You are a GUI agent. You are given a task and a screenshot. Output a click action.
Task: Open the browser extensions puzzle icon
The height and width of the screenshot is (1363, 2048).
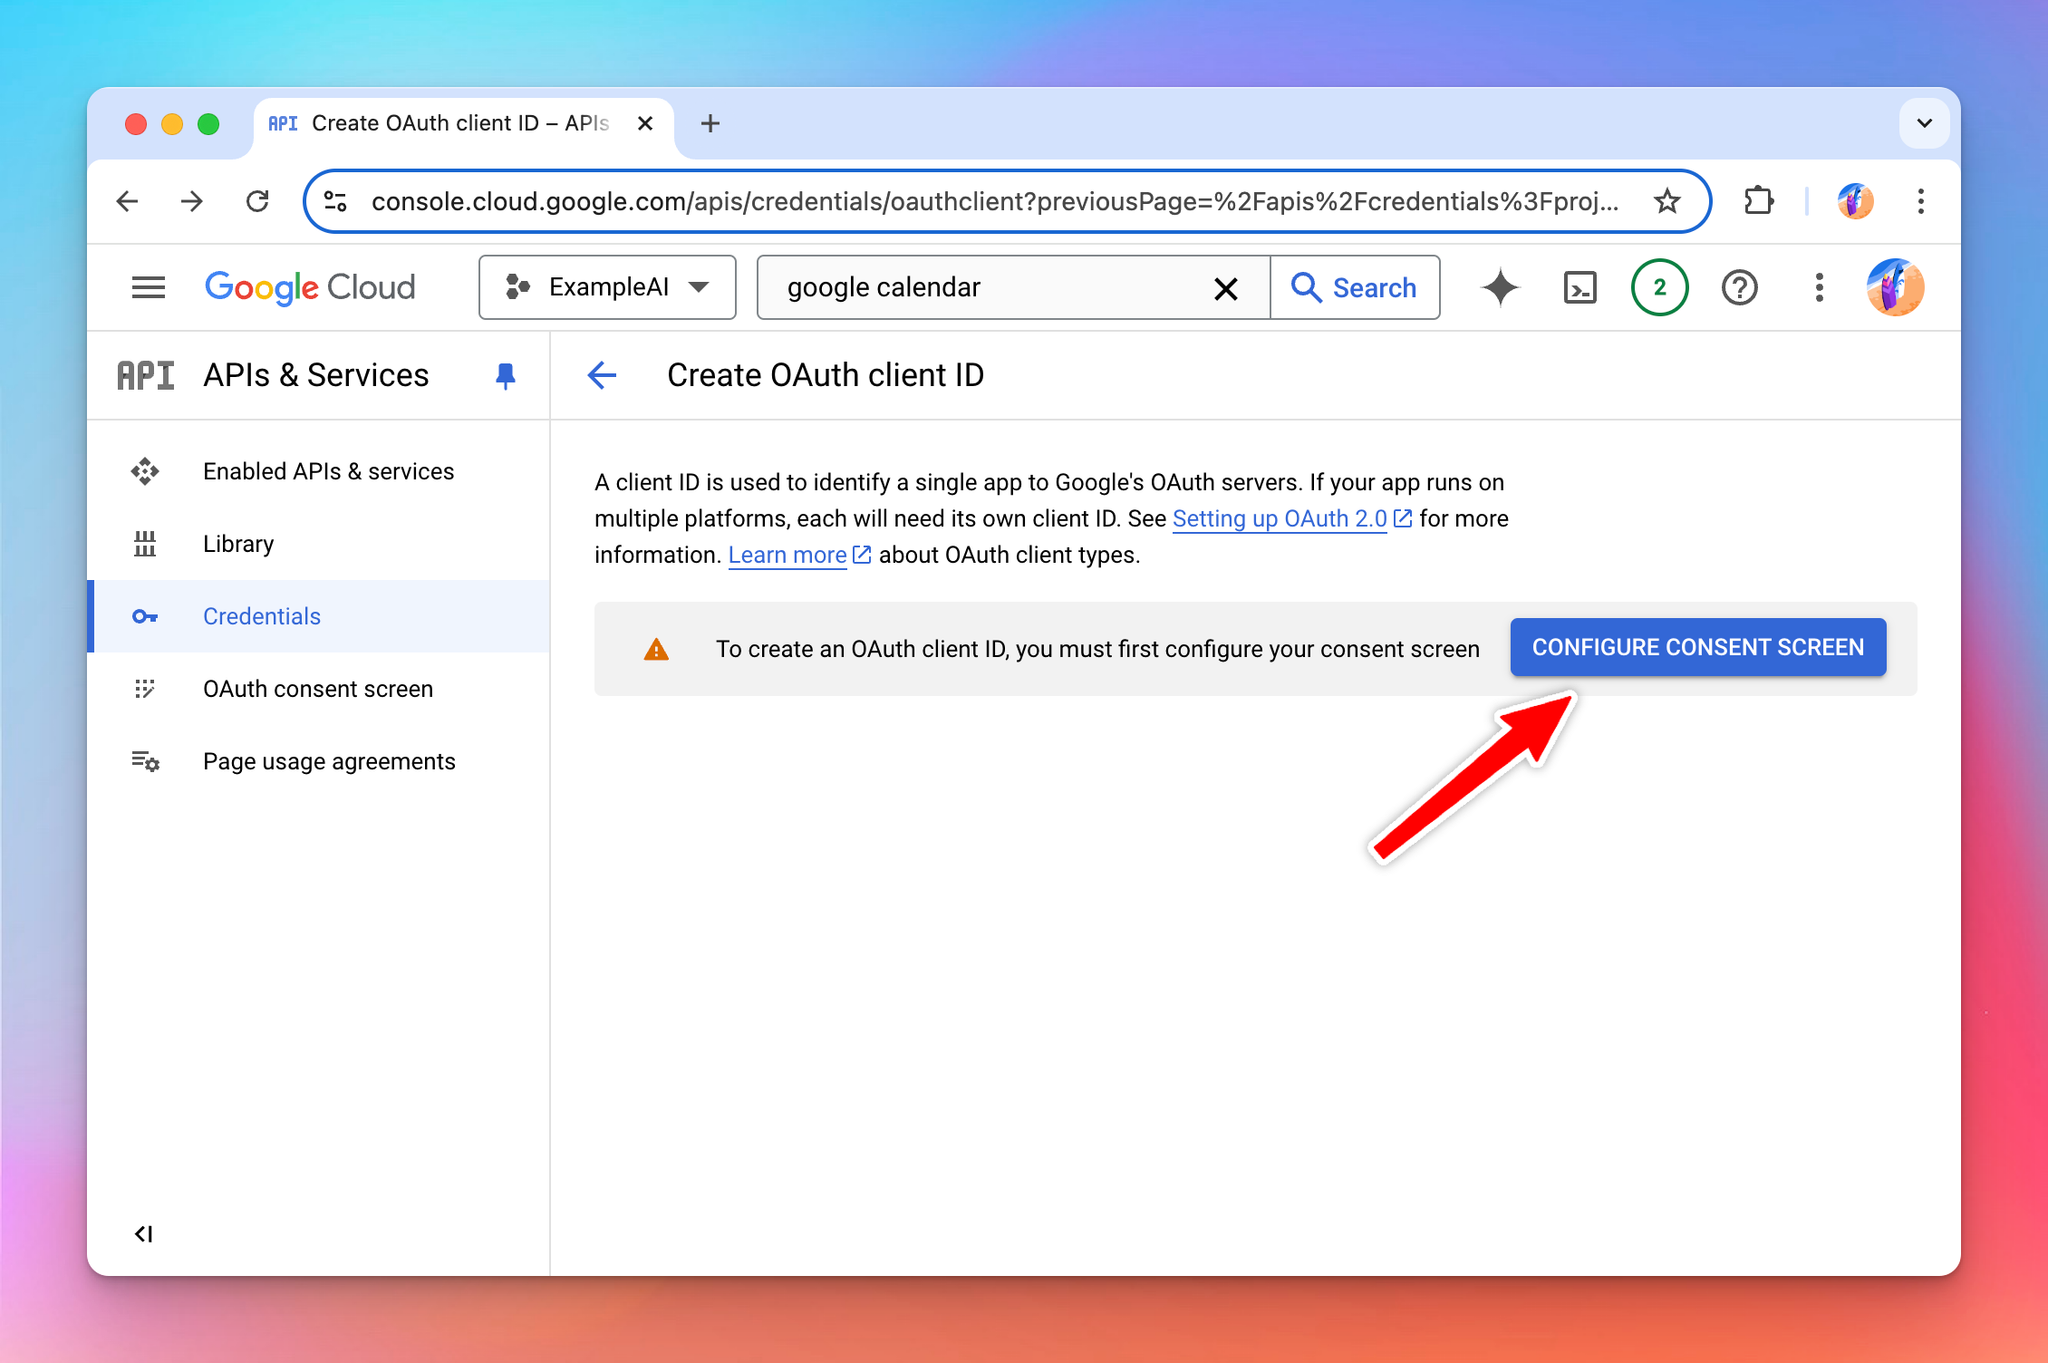pyautogui.click(x=1758, y=202)
